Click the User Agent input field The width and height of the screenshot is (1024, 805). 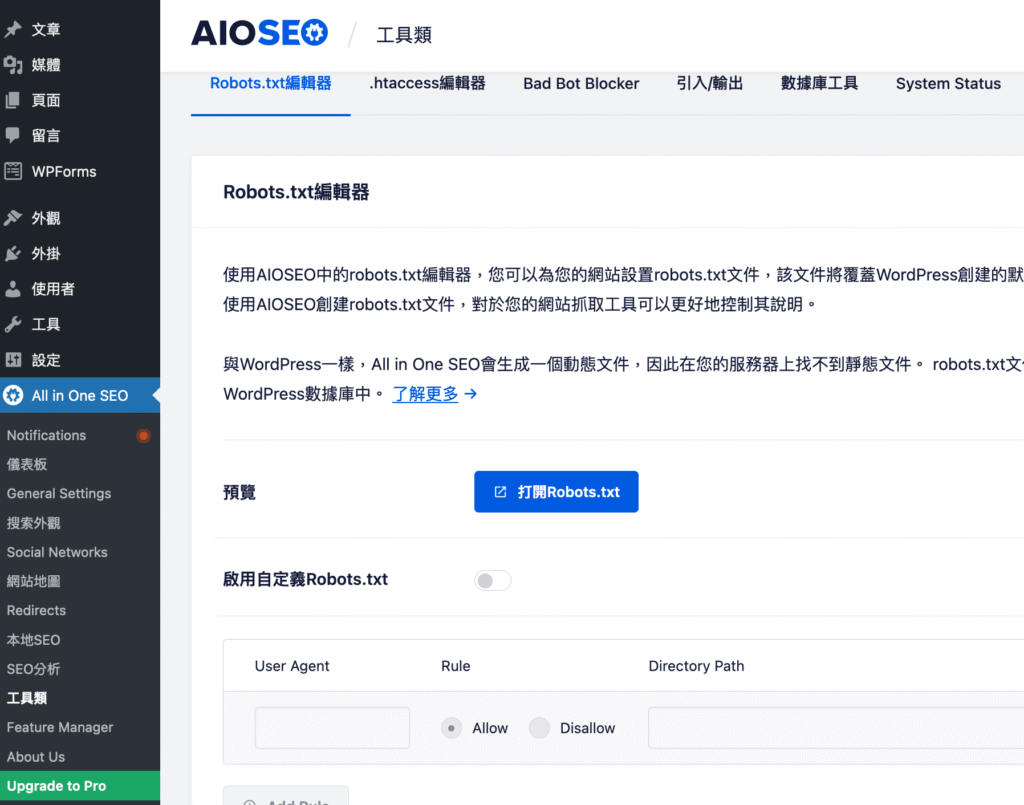pos(332,727)
